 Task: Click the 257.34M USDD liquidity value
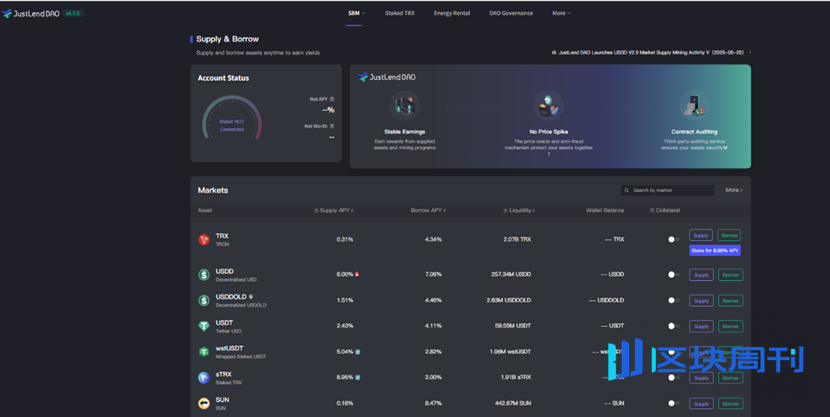tap(511, 275)
